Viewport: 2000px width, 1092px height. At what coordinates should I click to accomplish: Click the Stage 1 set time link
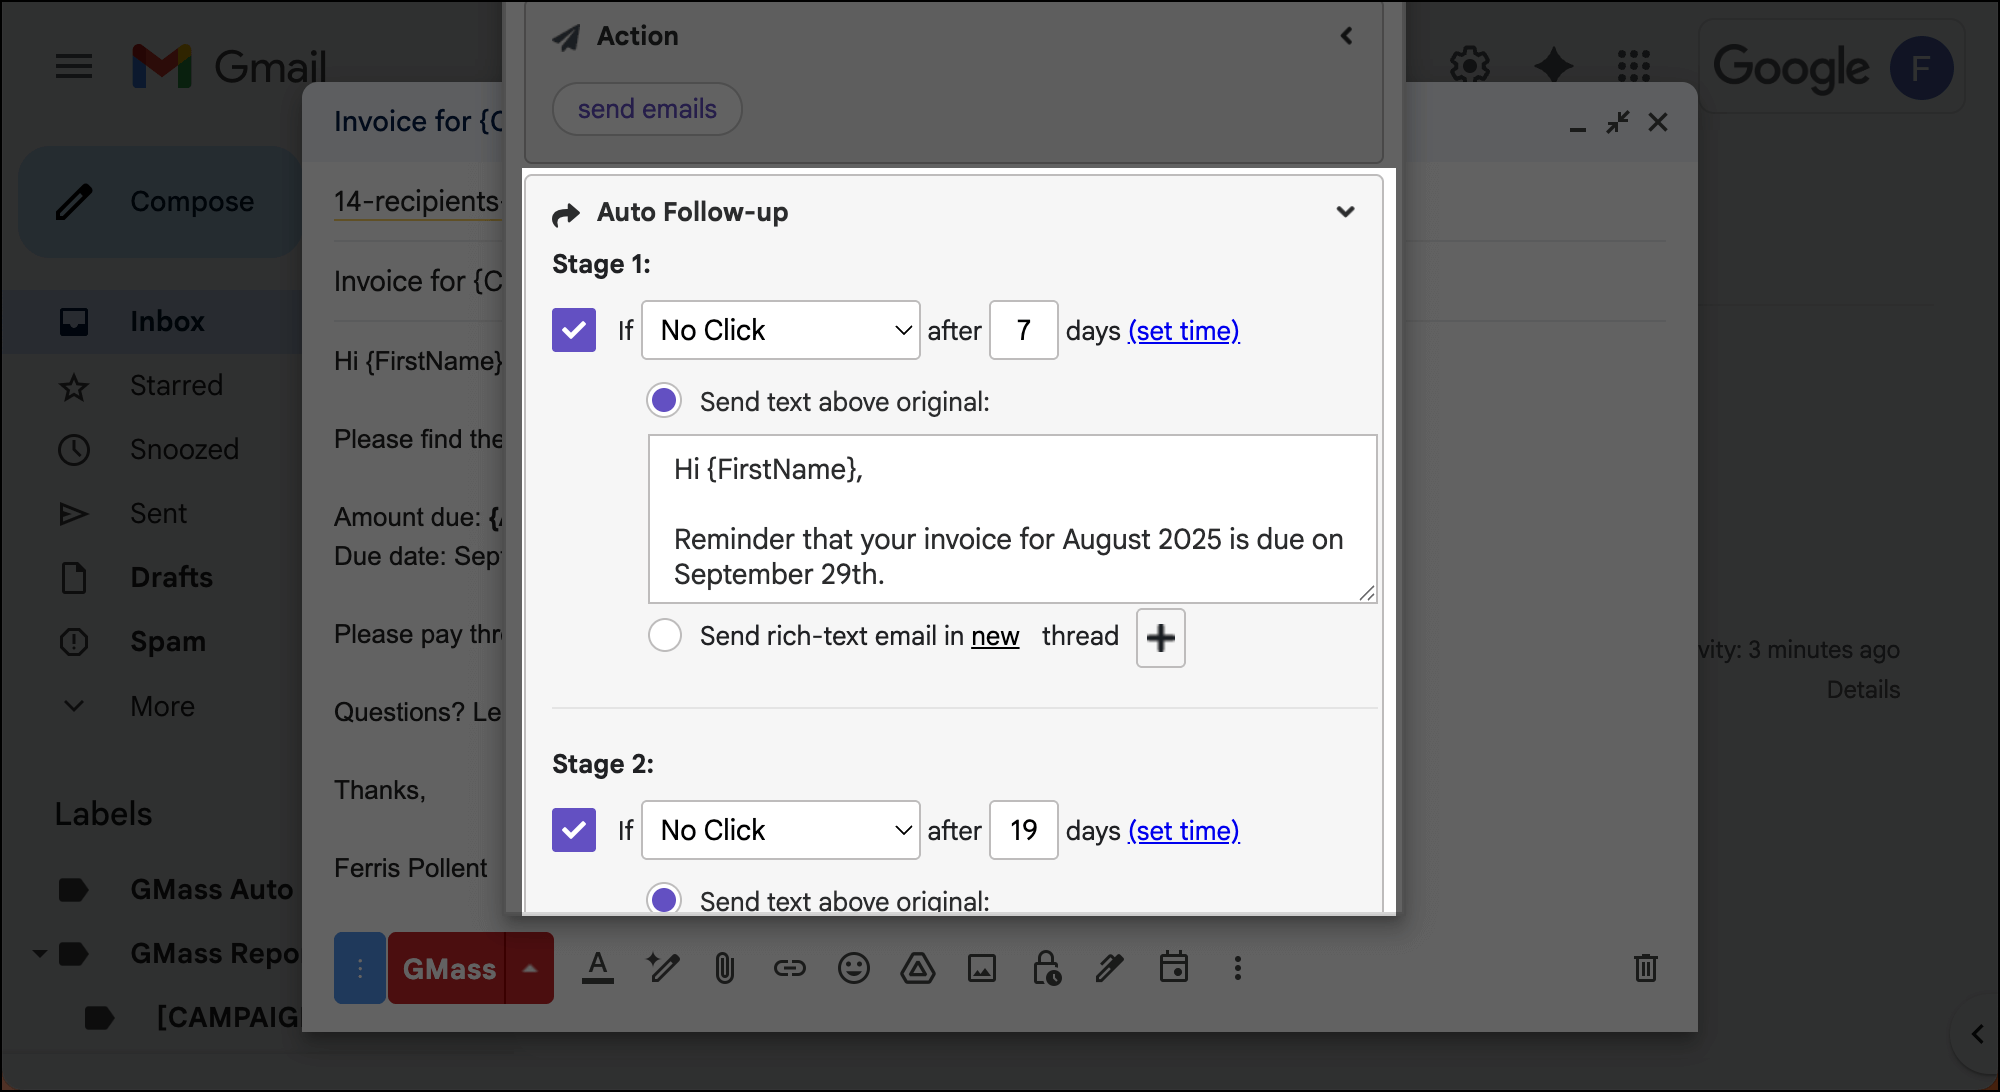point(1183,331)
